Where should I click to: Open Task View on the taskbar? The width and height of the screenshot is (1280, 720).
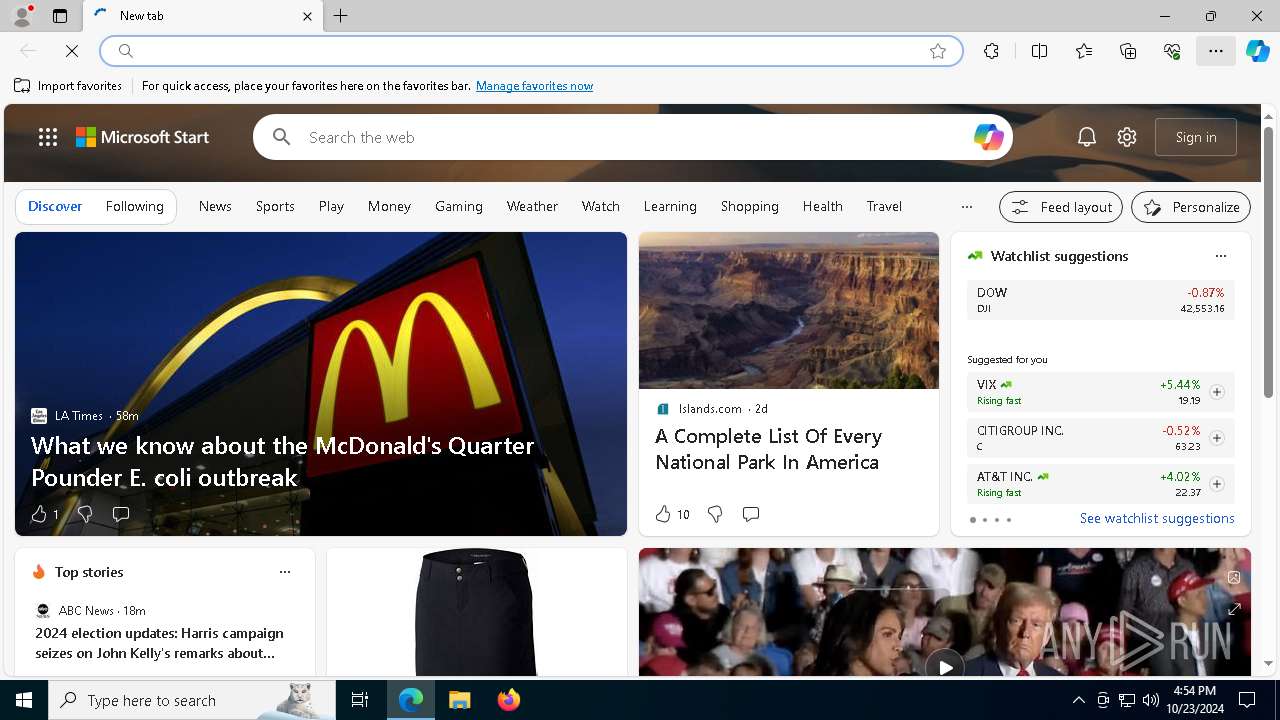pyautogui.click(x=360, y=700)
